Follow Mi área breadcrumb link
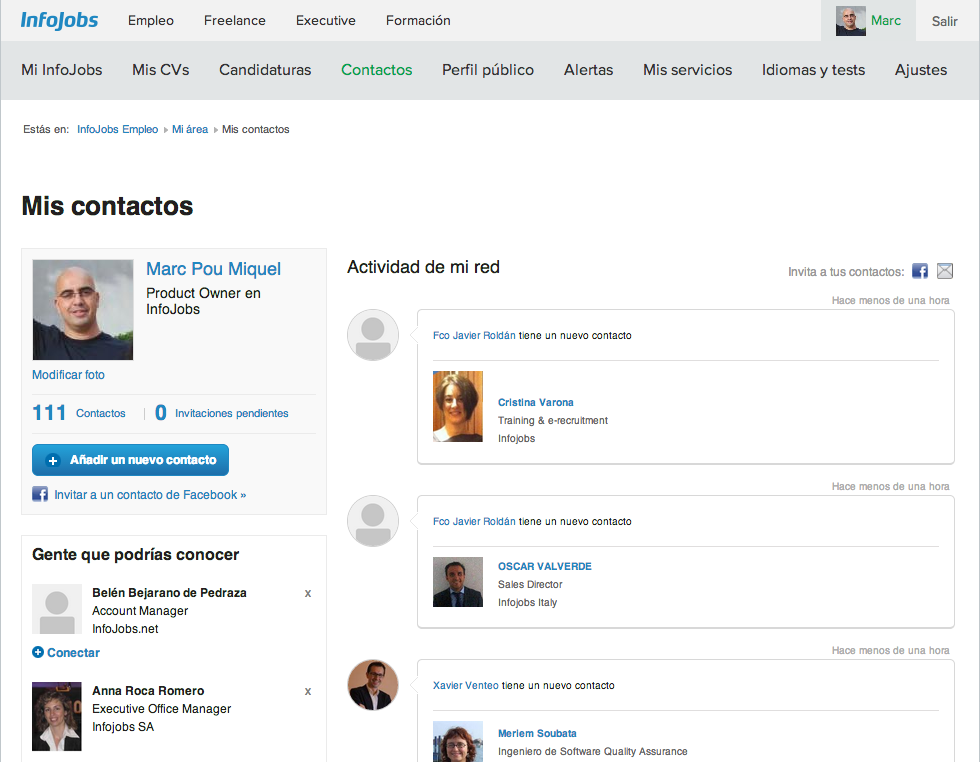 pyautogui.click(x=190, y=129)
